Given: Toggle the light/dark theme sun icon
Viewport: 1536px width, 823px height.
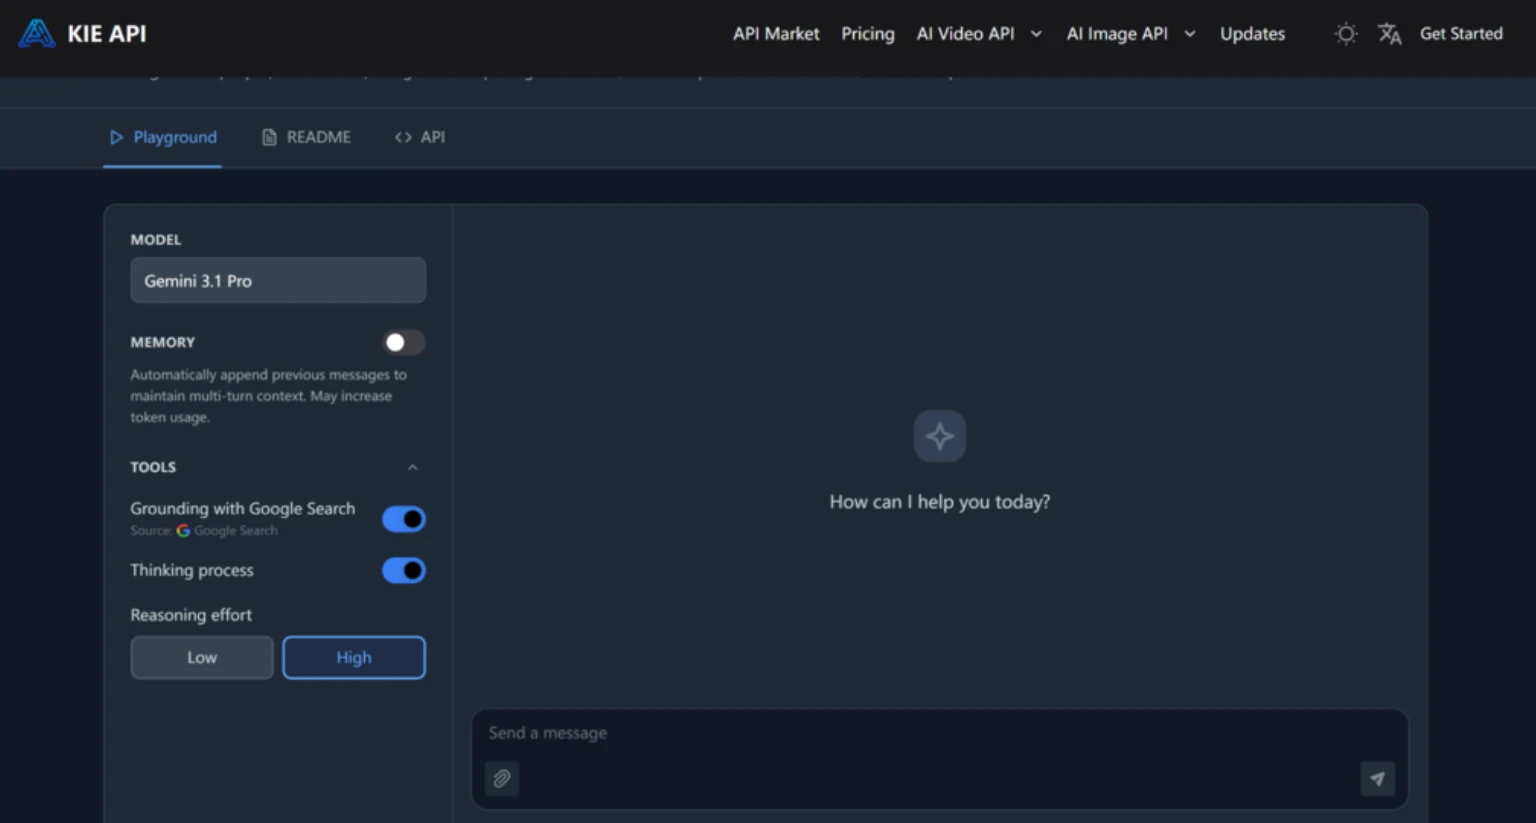Looking at the screenshot, I should (1346, 34).
